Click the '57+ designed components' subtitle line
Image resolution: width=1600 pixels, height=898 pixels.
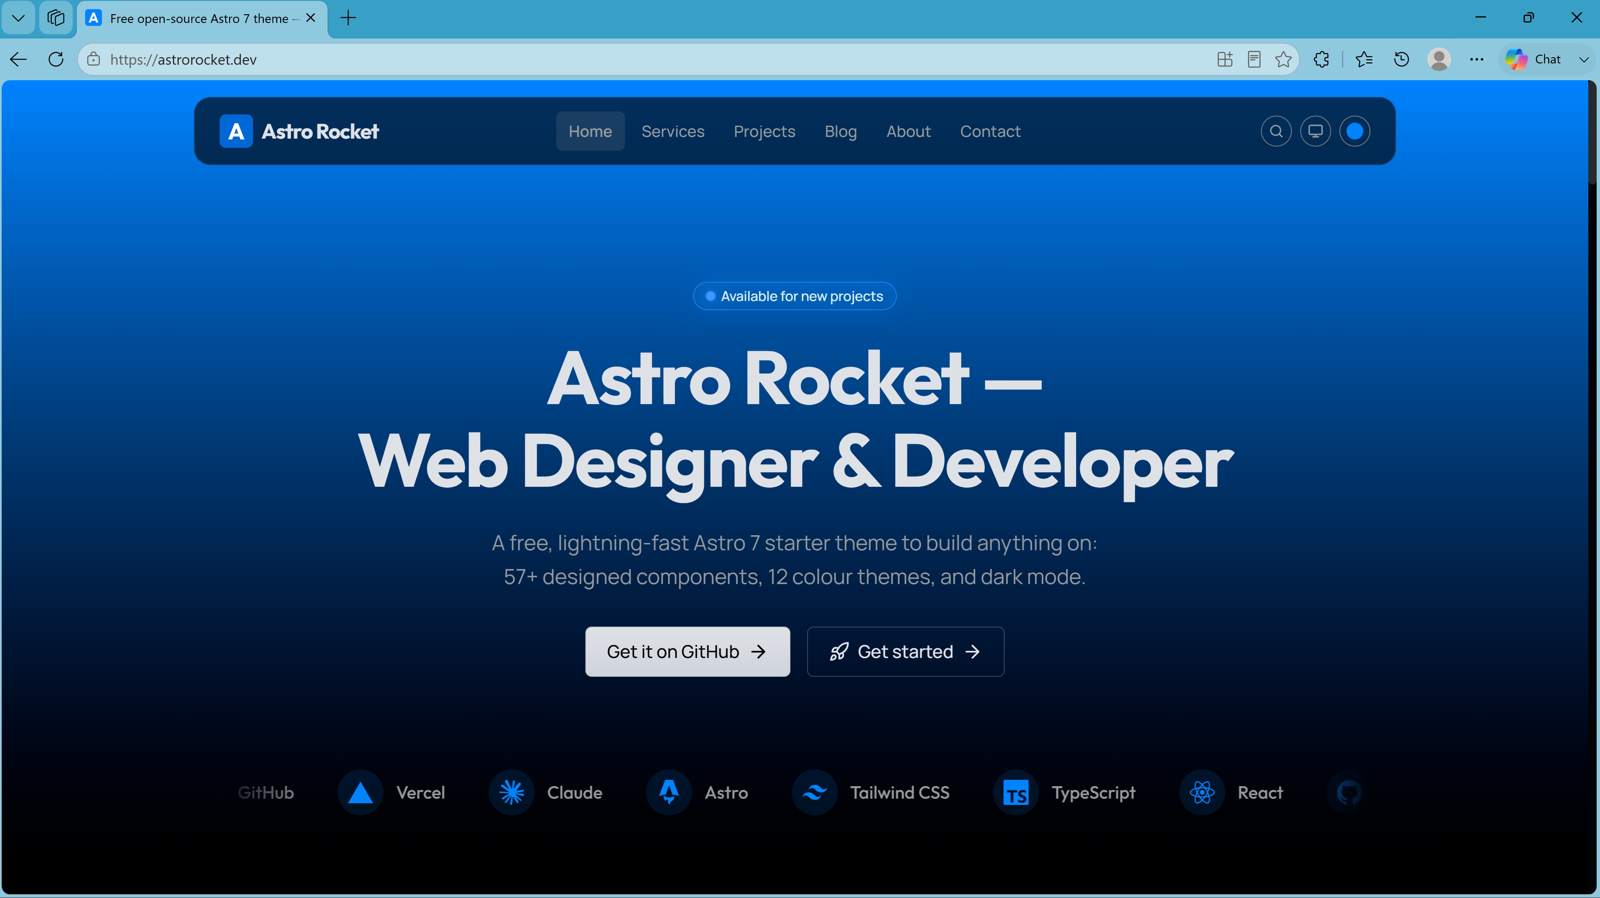tap(794, 577)
